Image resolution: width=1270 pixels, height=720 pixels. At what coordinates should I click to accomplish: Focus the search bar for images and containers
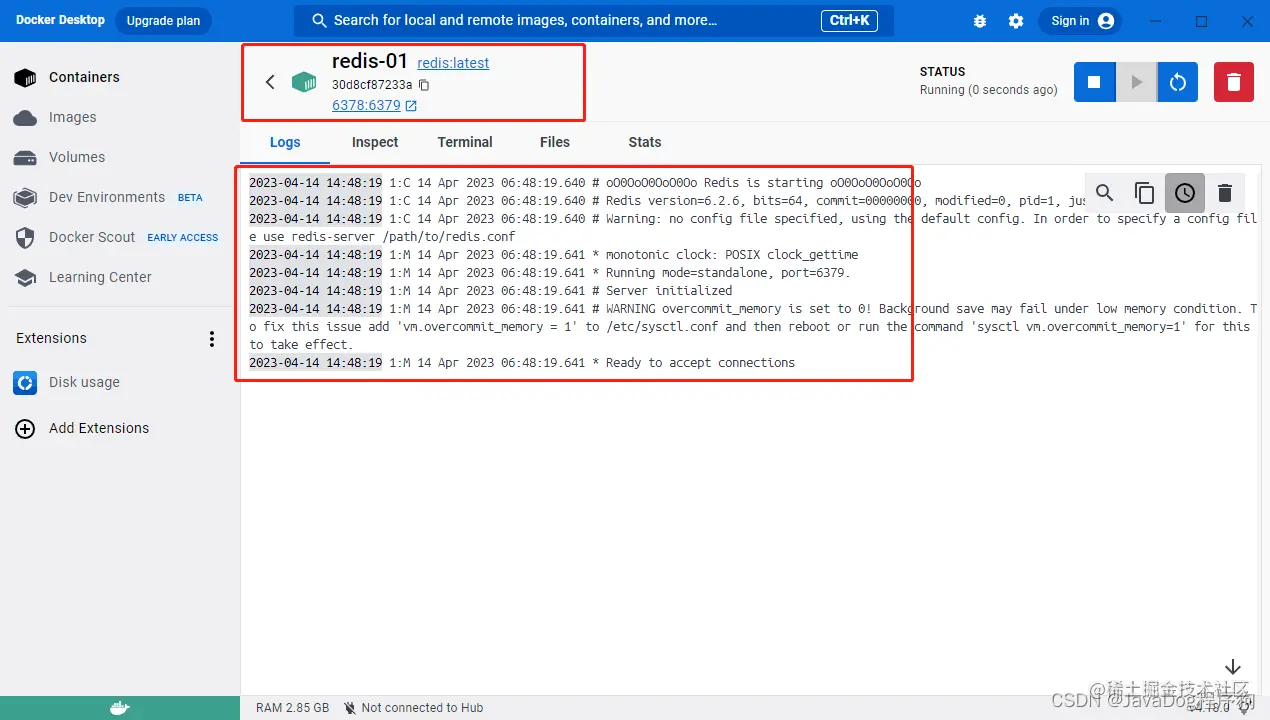tap(594, 20)
